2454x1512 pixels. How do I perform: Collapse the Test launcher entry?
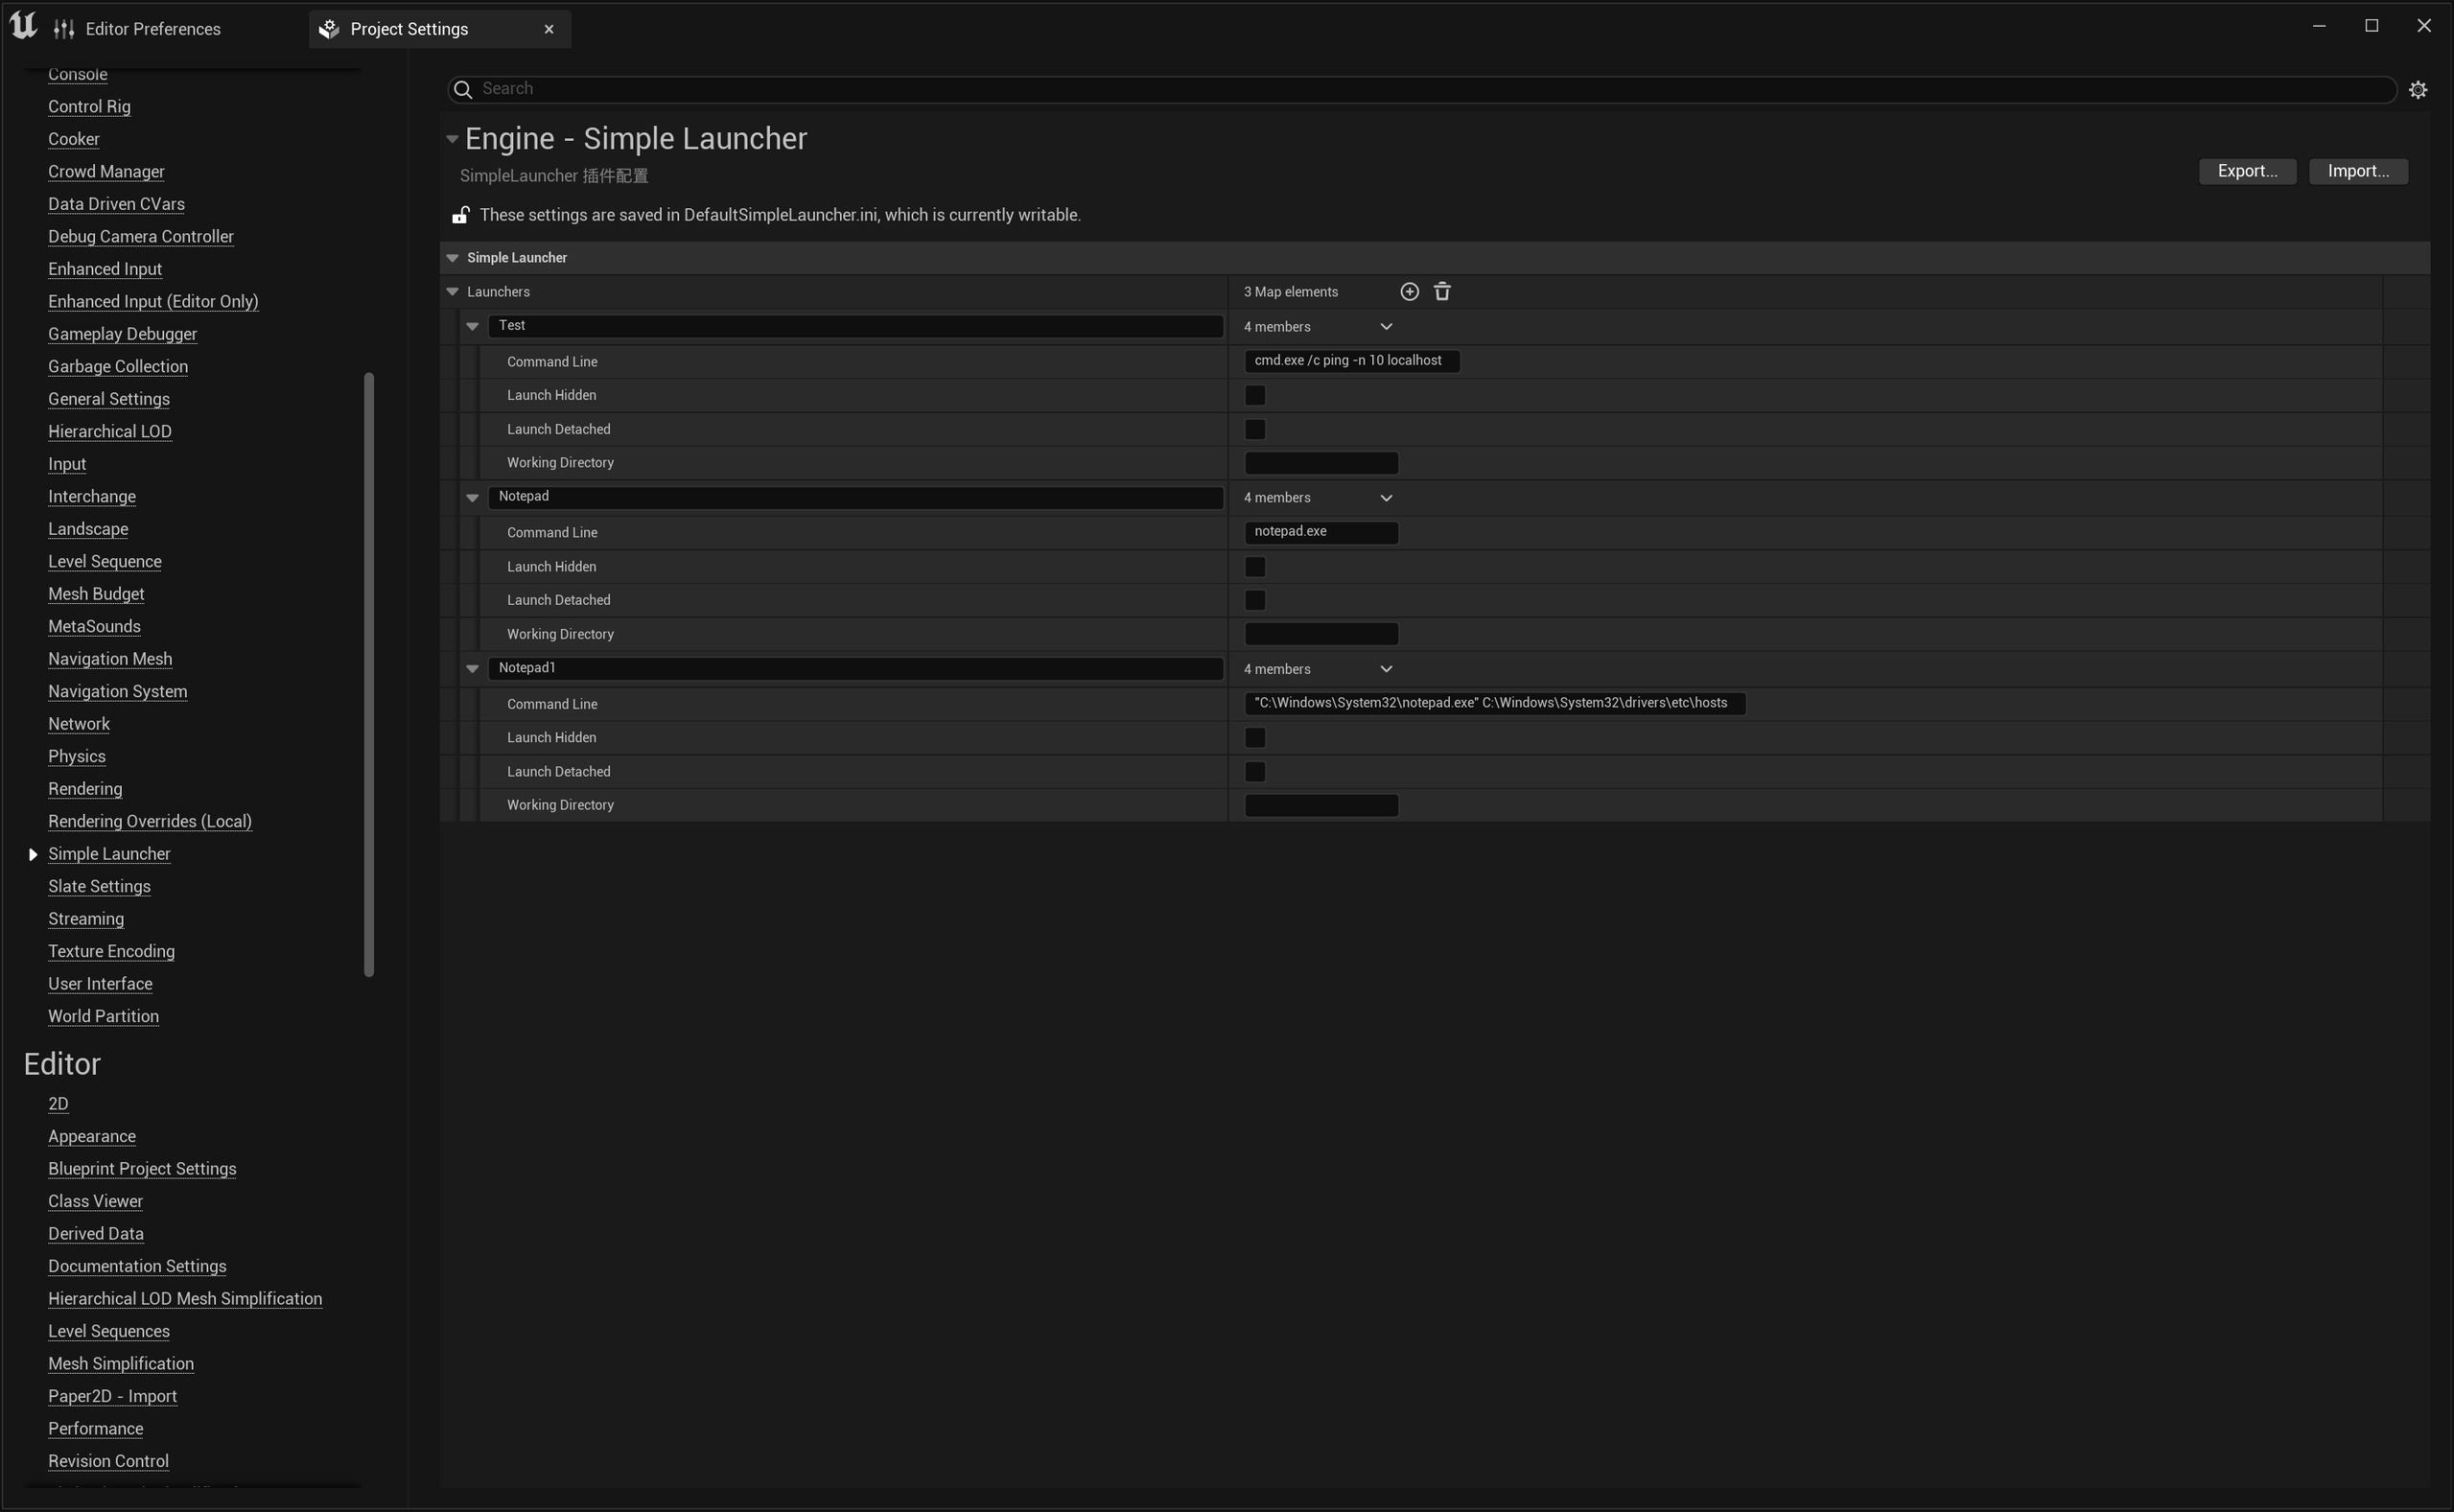tap(472, 327)
